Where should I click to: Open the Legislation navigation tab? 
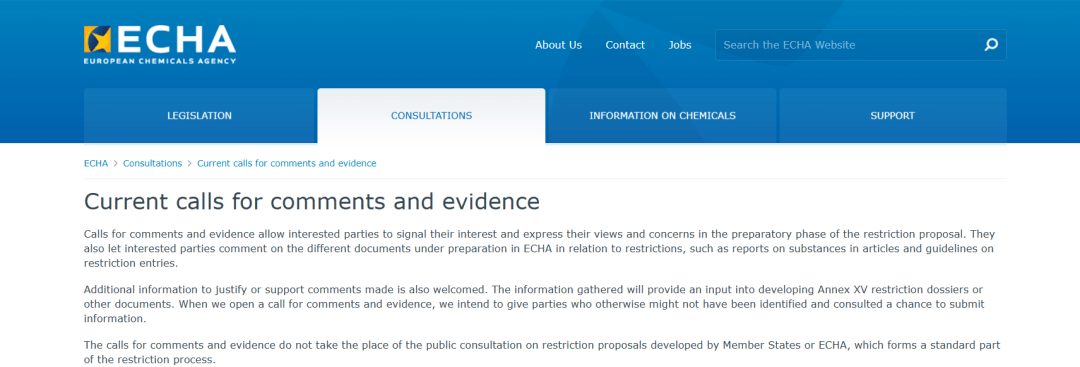click(199, 116)
